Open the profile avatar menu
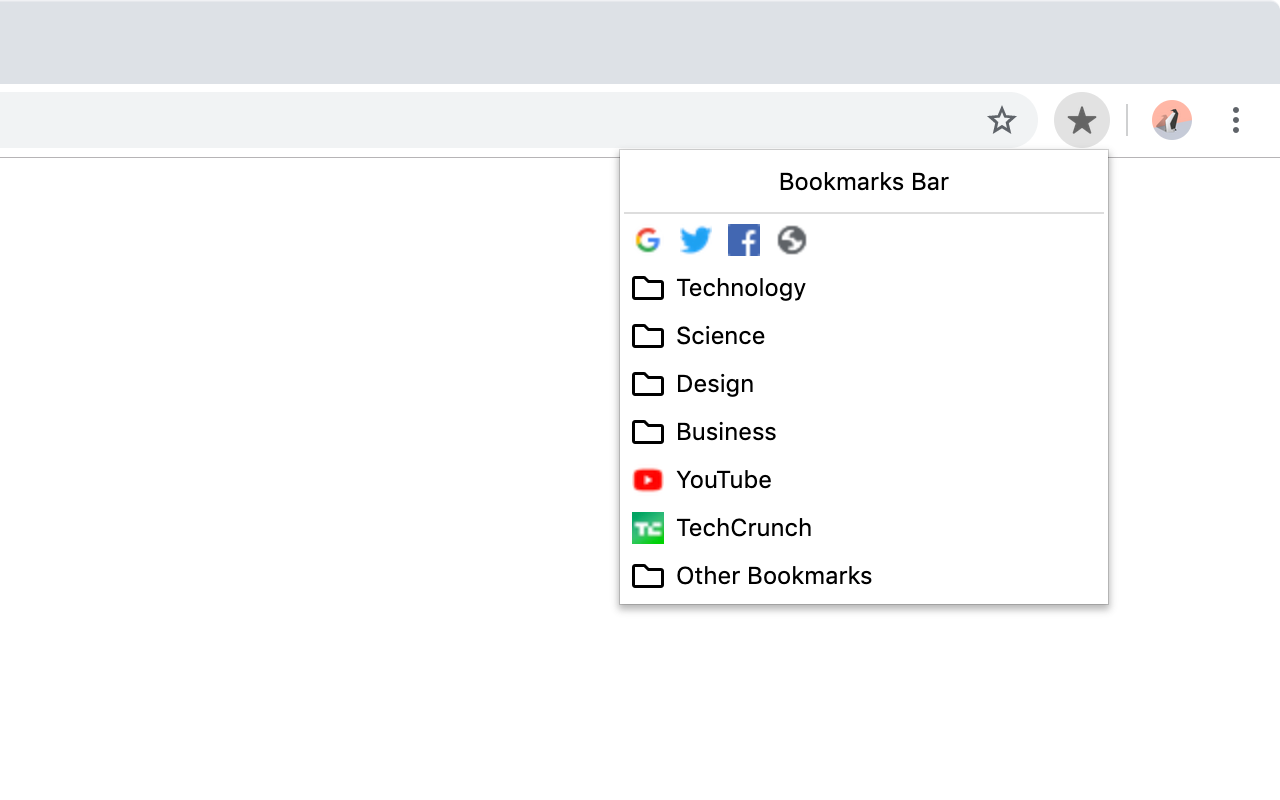This screenshot has height=800, width=1280. 1172,120
